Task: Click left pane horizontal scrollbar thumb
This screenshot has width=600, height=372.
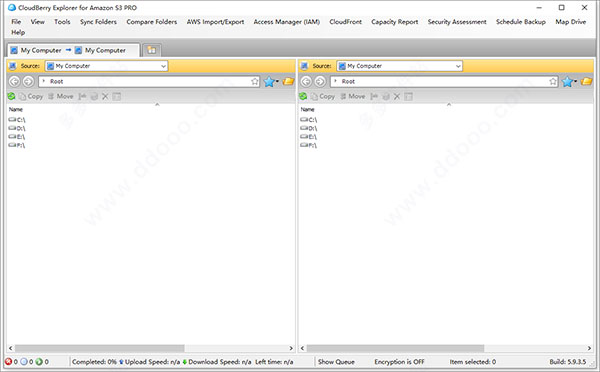Action: (x=99, y=348)
